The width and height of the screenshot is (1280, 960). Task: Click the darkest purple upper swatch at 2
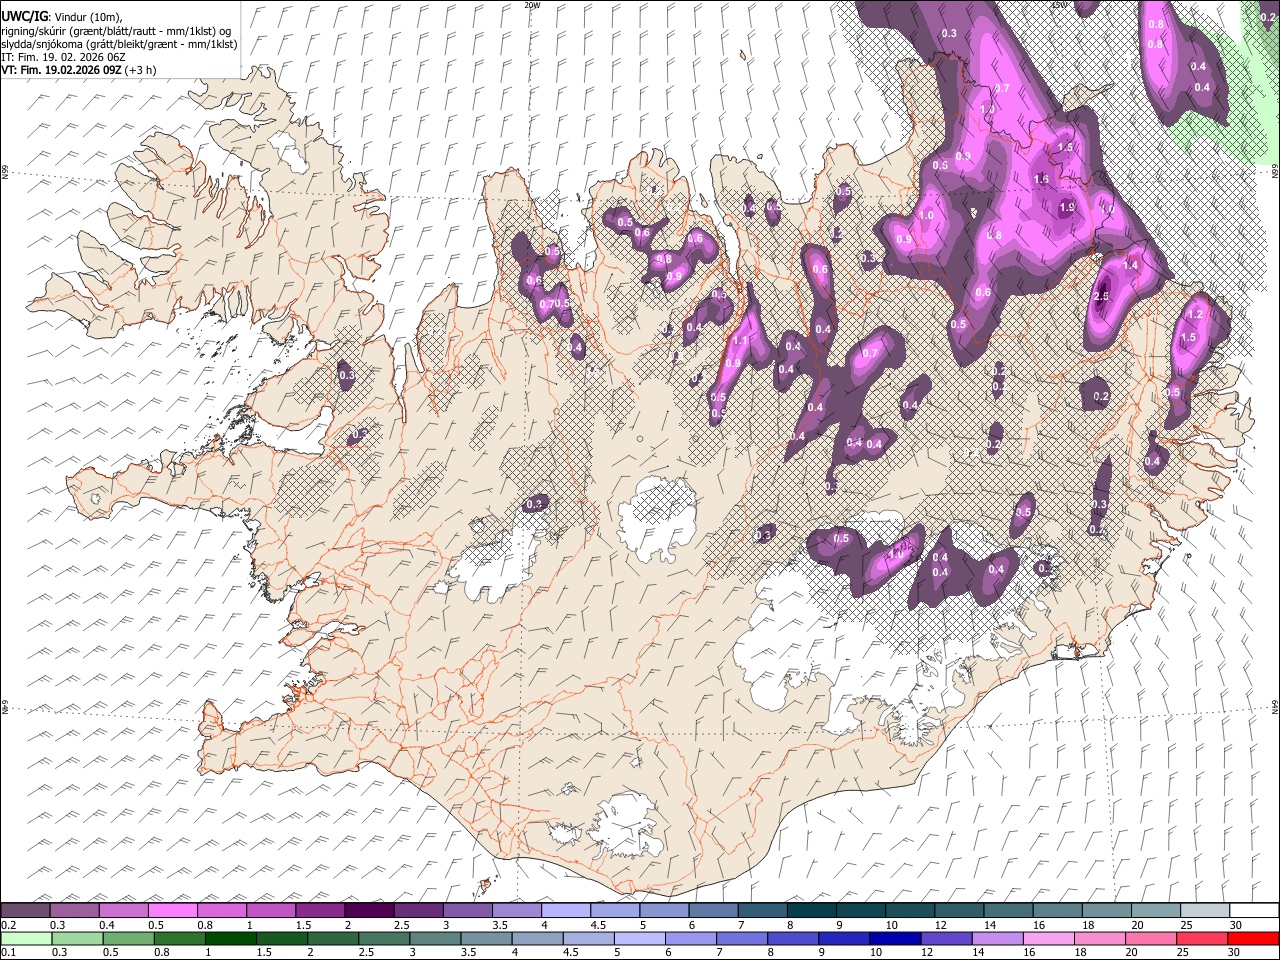click(x=369, y=911)
